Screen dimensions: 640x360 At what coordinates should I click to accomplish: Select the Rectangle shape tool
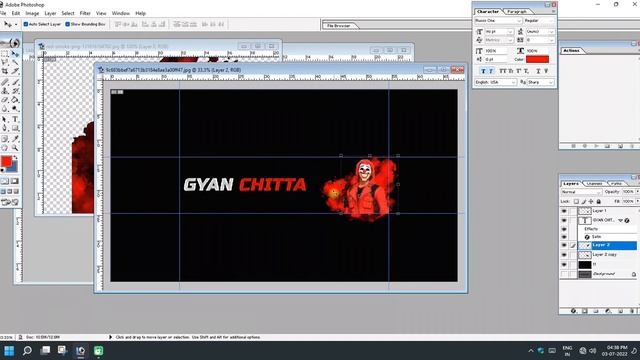pyautogui.click(x=15, y=128)
